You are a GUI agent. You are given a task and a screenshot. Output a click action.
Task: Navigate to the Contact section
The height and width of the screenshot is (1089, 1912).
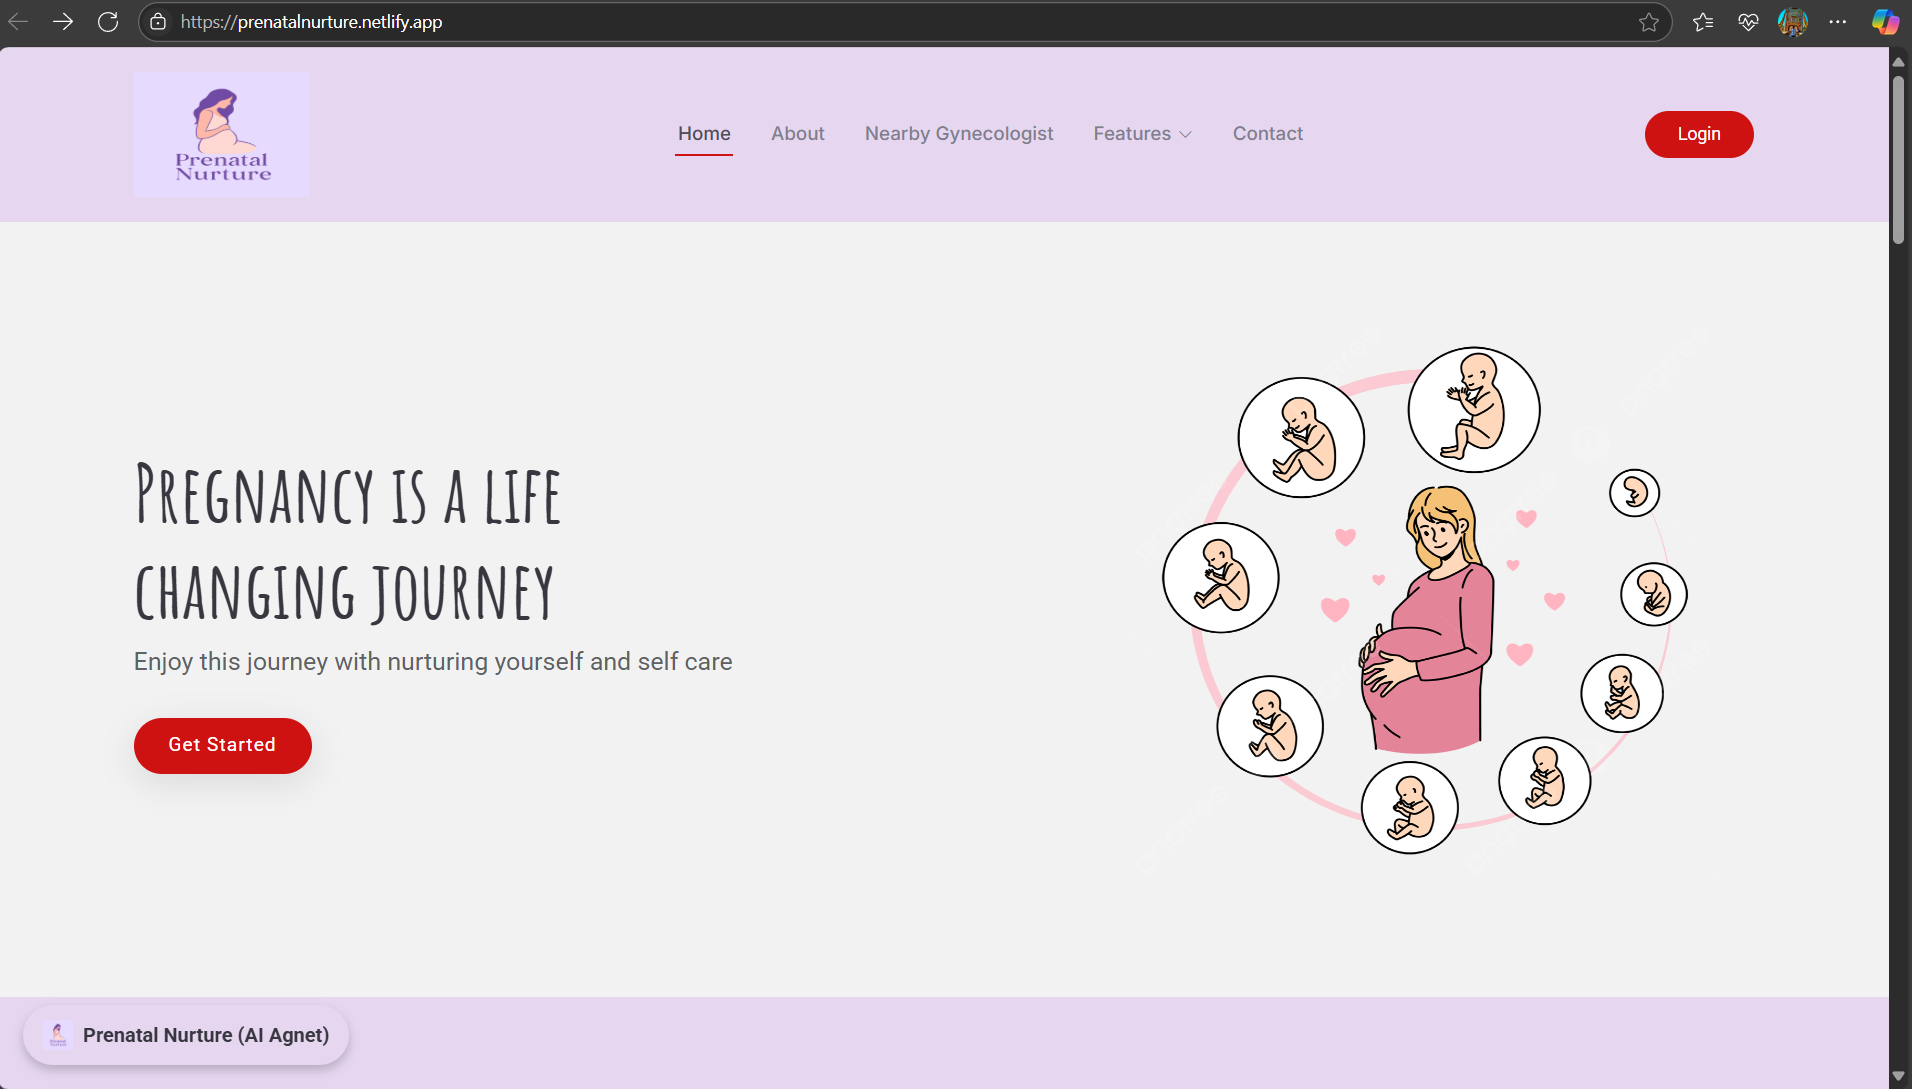click(x=1267, y=133)
